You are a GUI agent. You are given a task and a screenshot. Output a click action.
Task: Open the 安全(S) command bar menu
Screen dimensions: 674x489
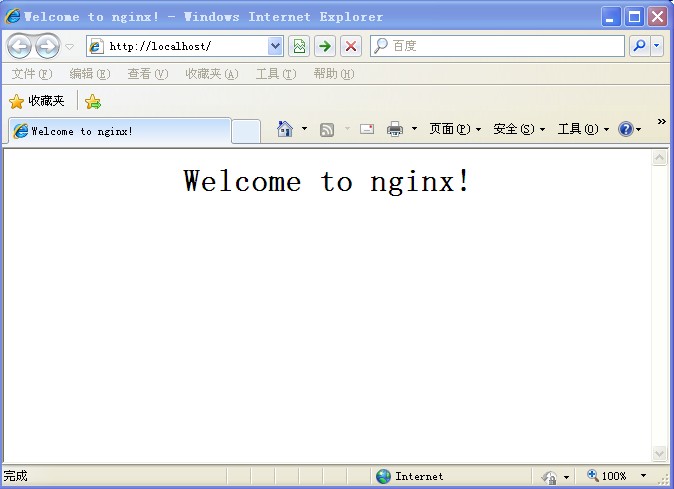pos(519,129)
